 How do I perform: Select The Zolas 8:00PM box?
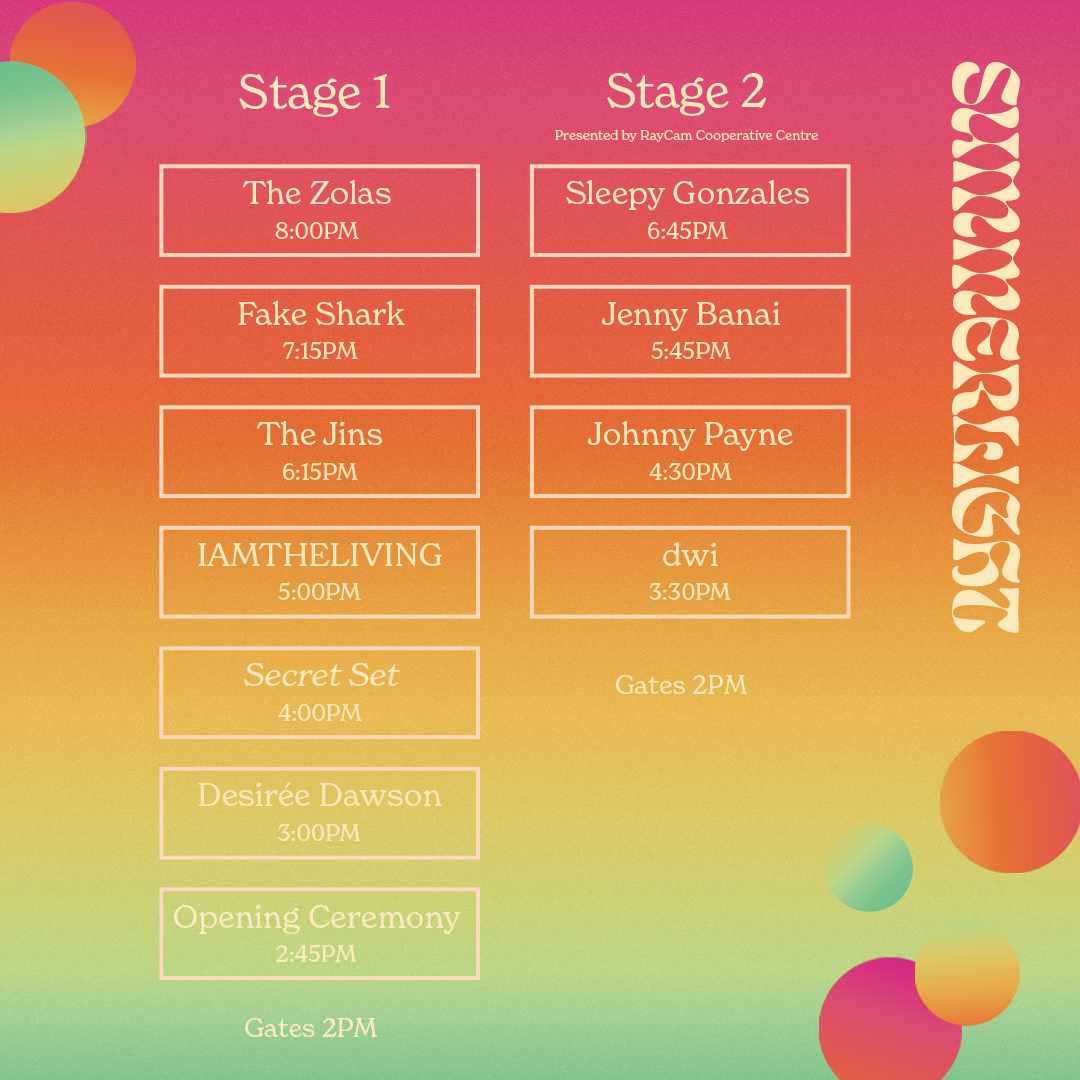(x=319, y=211)
